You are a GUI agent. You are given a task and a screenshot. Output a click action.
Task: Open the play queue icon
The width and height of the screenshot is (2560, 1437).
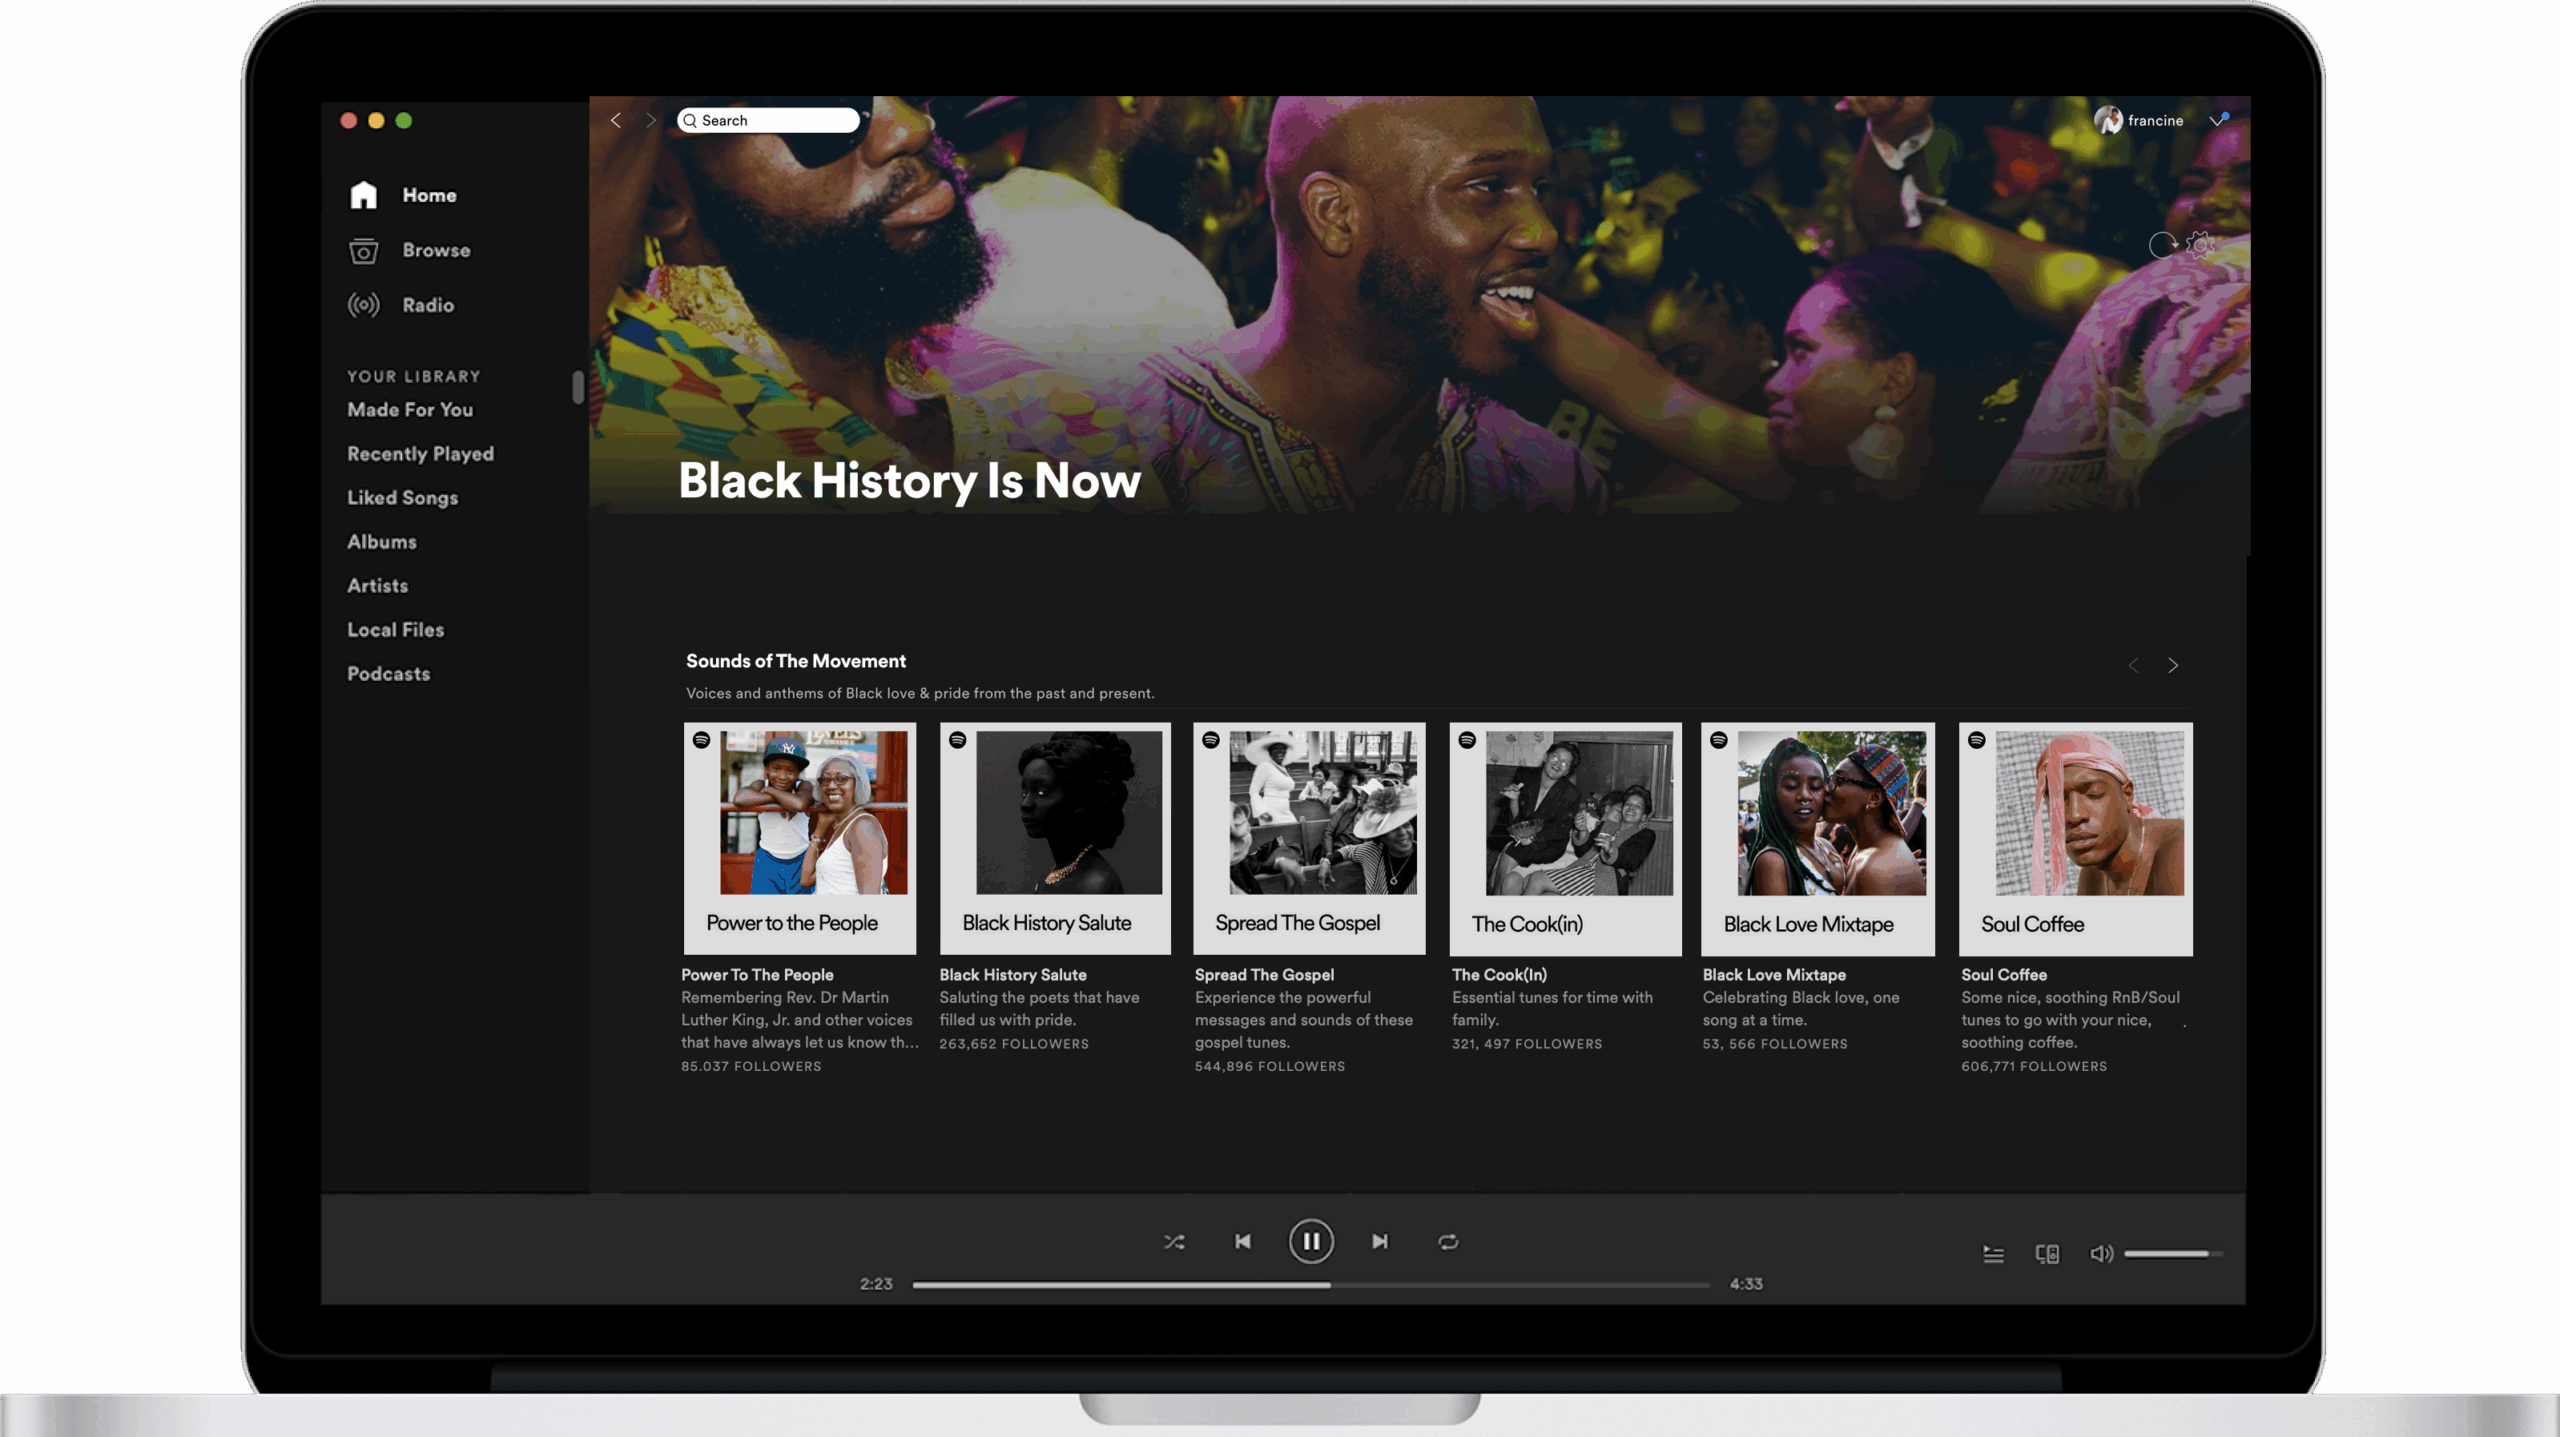pos(1993,1254)
